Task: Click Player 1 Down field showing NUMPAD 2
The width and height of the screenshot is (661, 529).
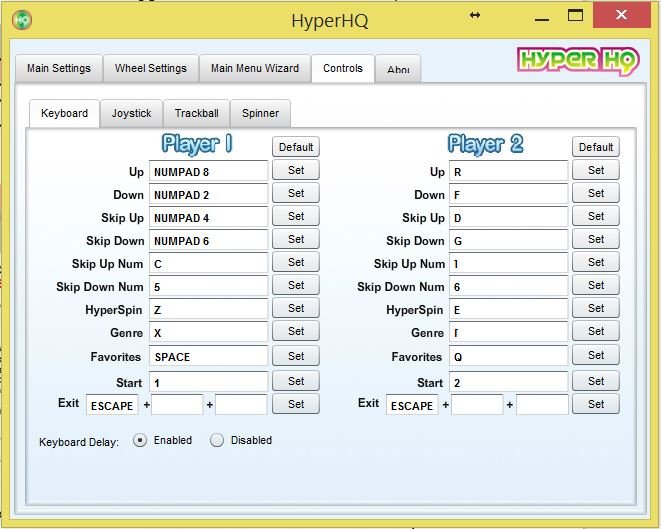Action: [208, 194]
